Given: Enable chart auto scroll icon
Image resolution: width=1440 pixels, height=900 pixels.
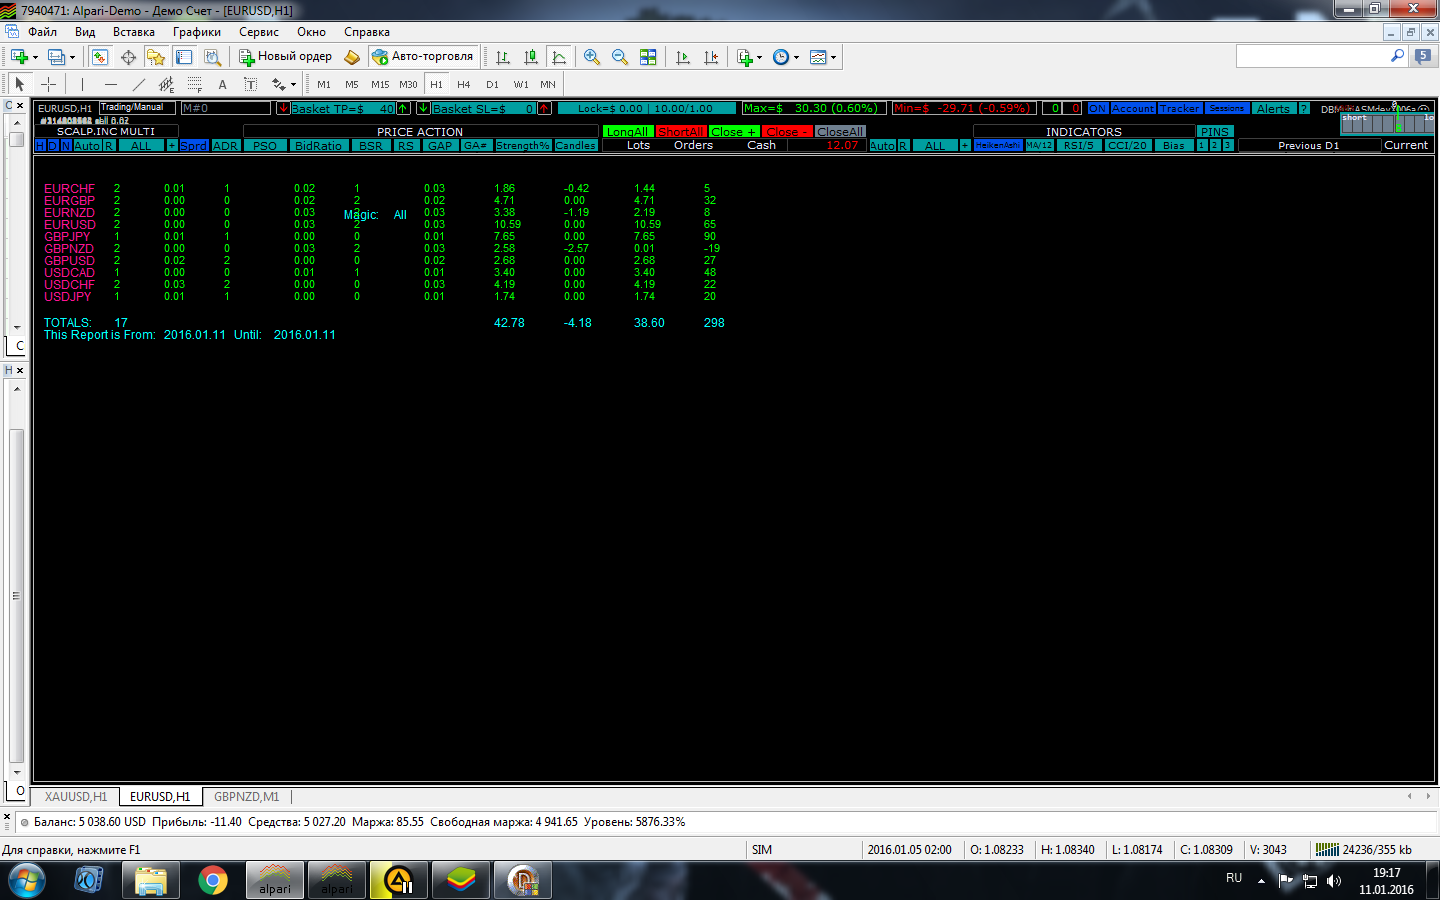Looking at the screenshot, I should [x=683, y=57].
